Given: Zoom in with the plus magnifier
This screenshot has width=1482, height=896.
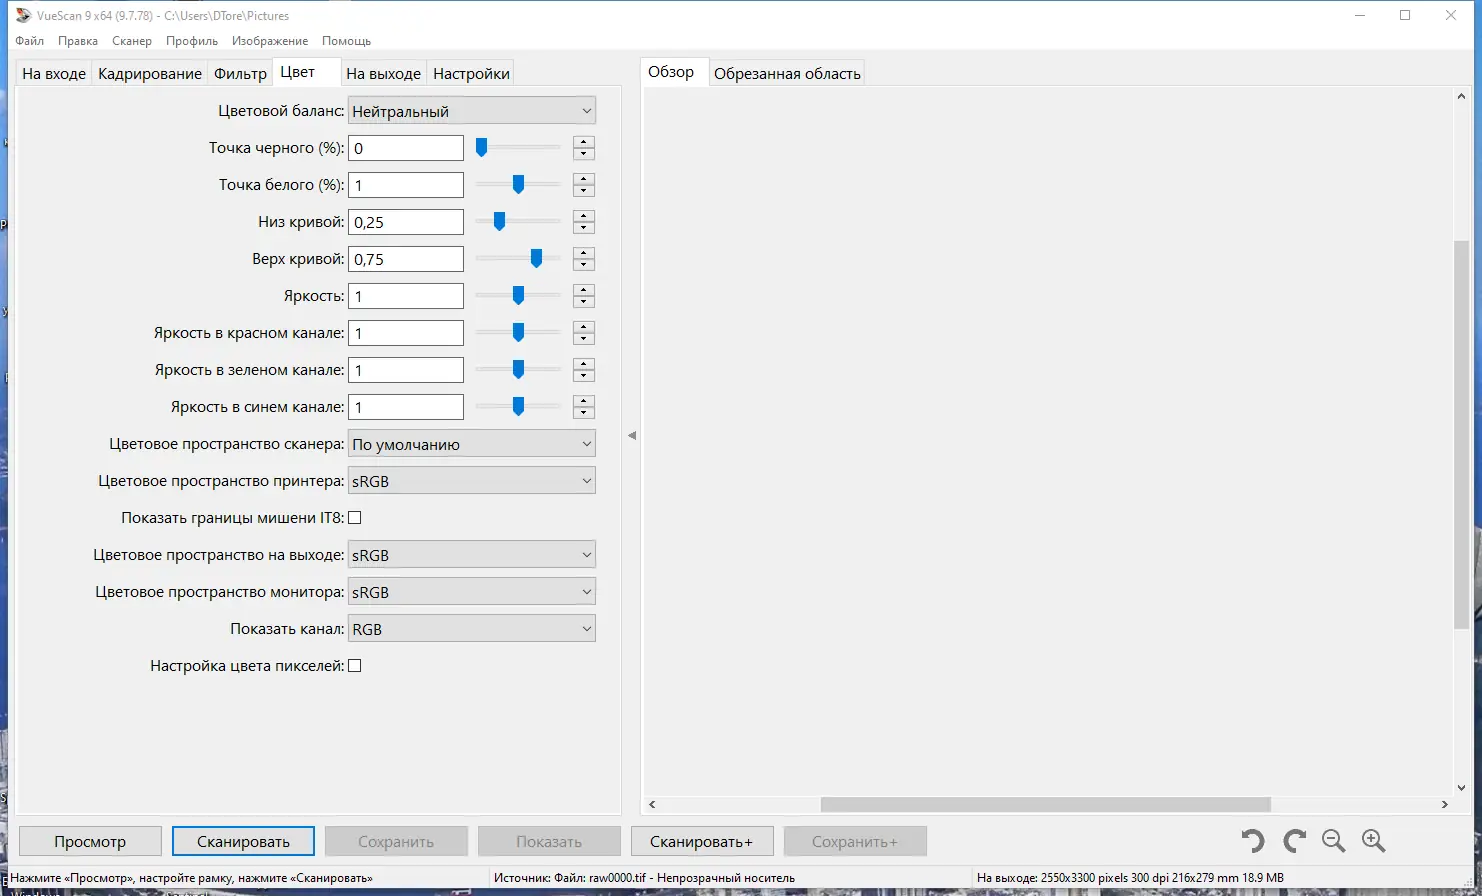Looking at the screenshot, I should [x=1373, y=841].
